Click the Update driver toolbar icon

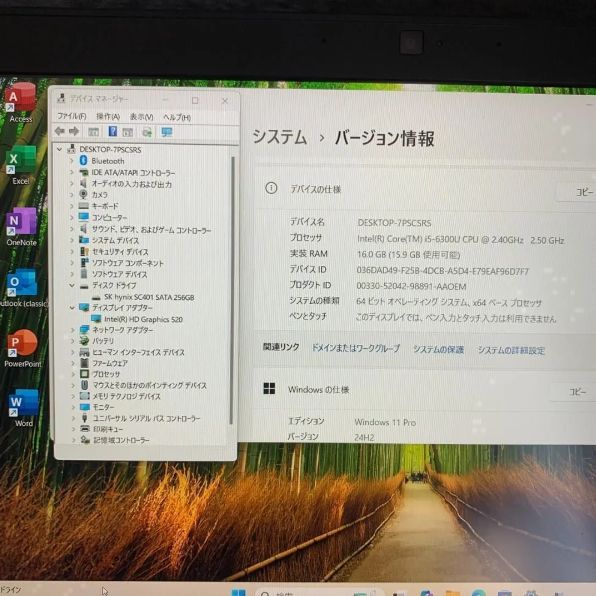point(147,132)
